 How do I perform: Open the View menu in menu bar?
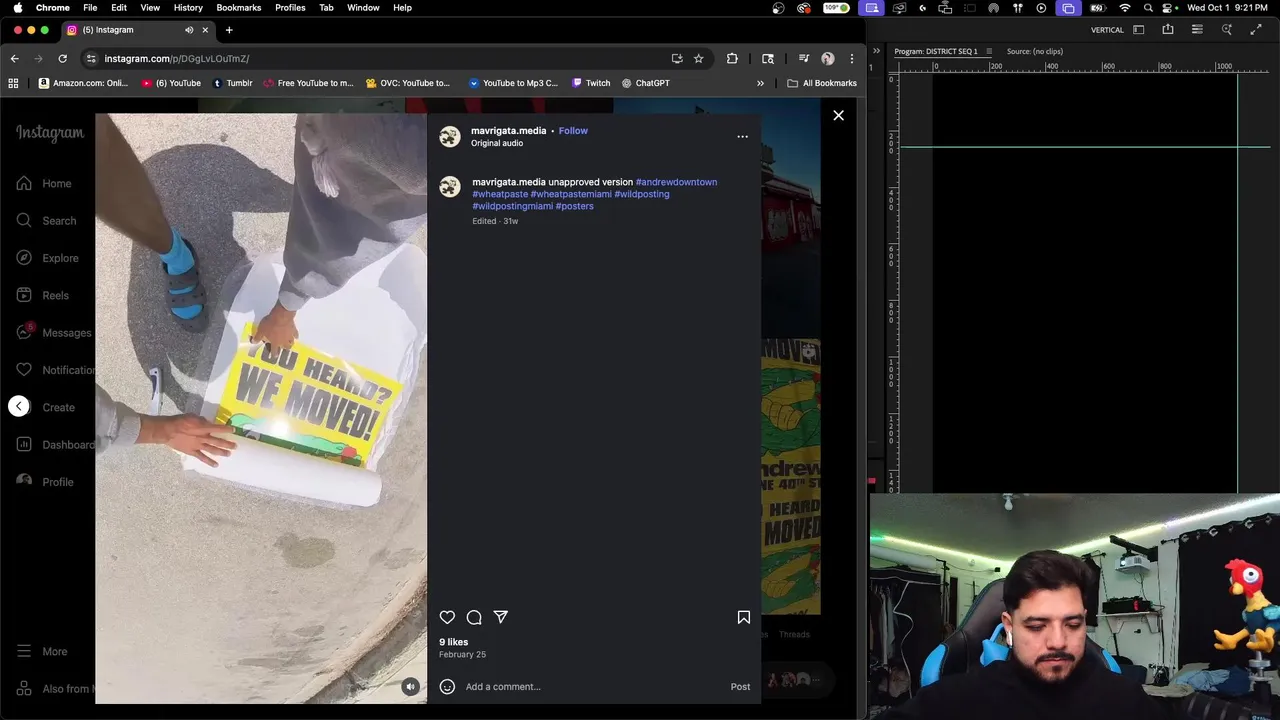tap(150, 7)
